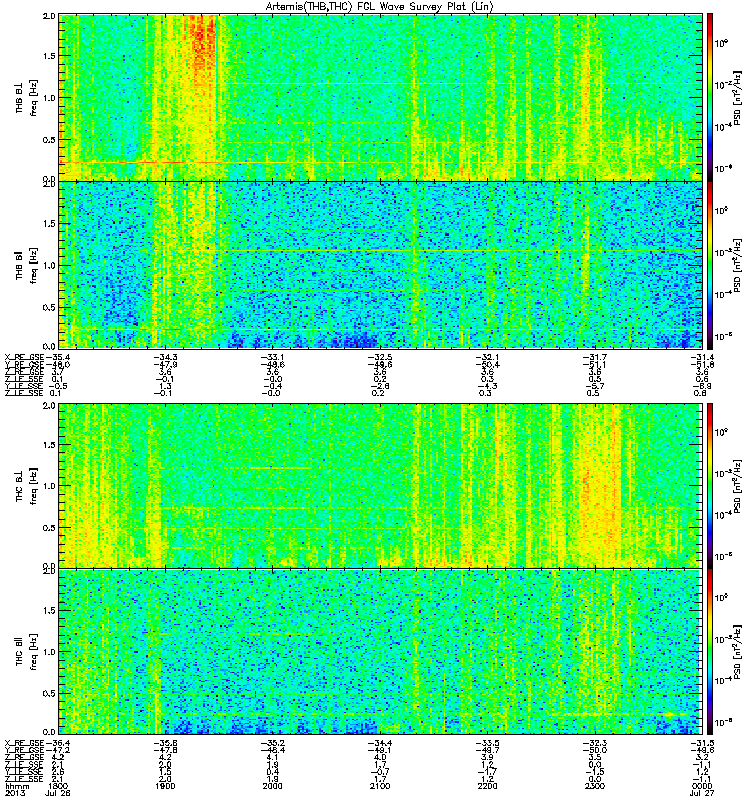Click the "2300" time tick label

pos(595,786)
